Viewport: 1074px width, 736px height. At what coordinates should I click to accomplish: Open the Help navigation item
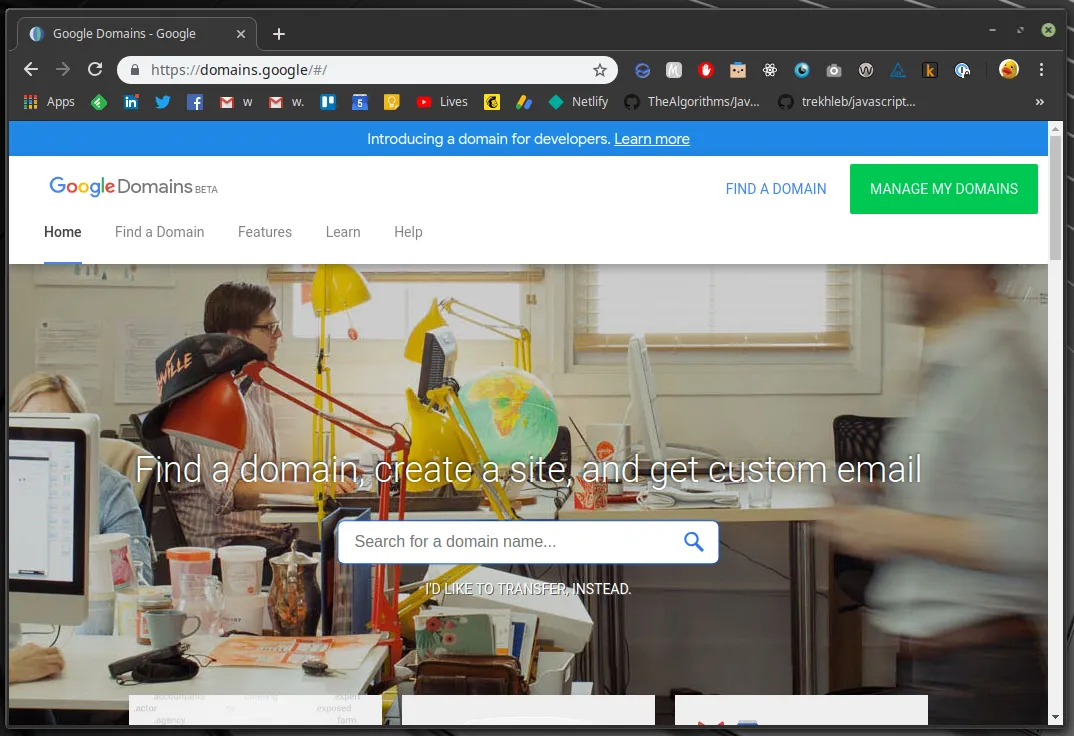coord(408,232)
